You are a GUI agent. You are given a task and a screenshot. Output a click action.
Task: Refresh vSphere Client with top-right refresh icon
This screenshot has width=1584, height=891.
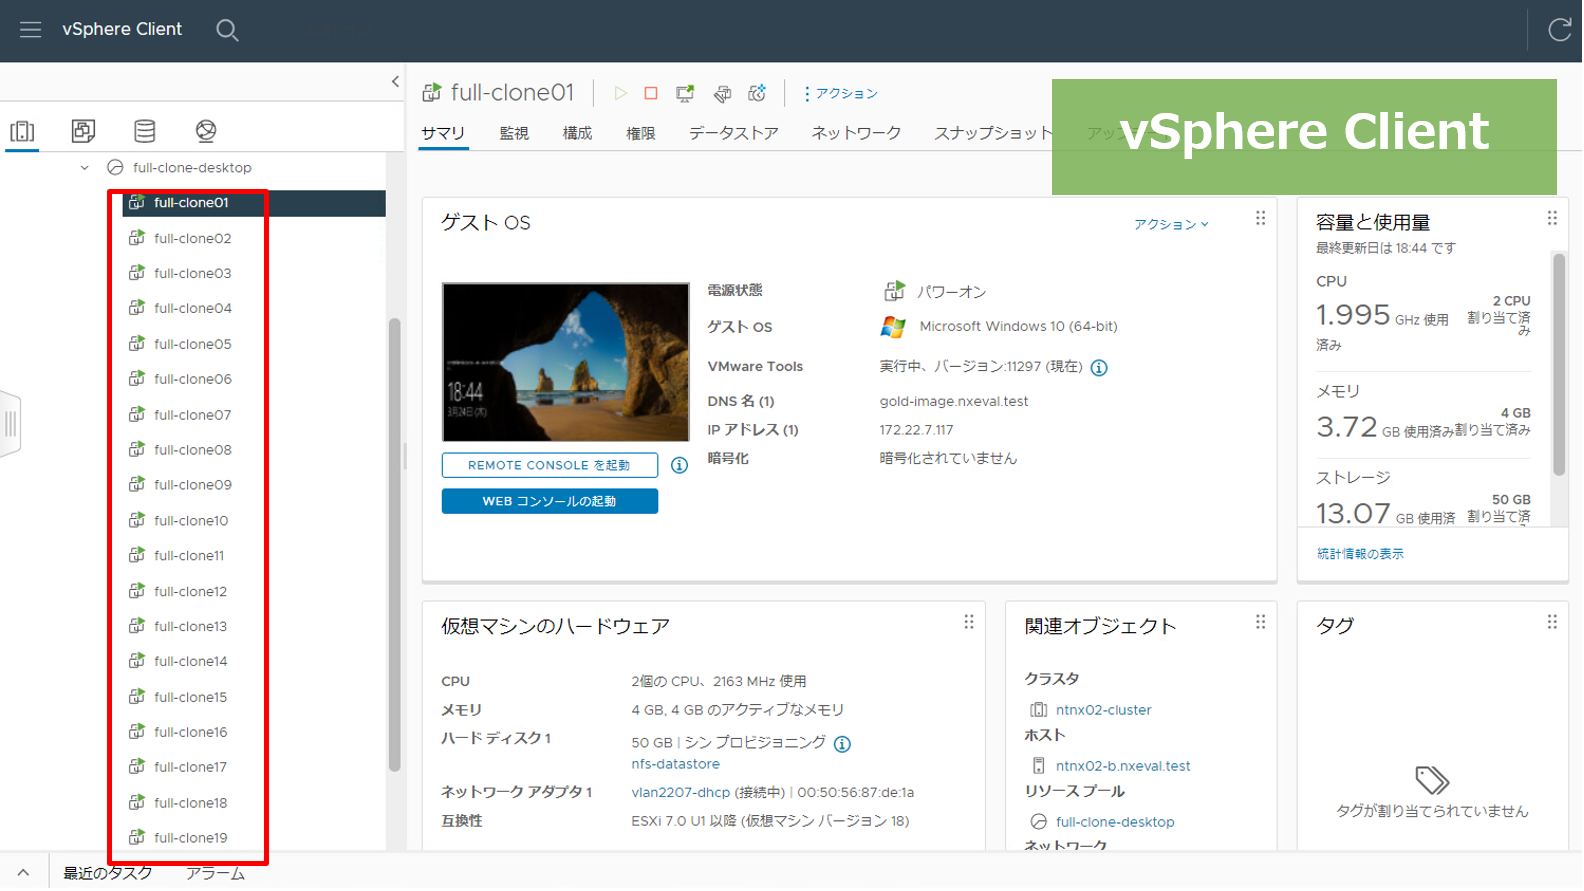tap(1559, 30)
